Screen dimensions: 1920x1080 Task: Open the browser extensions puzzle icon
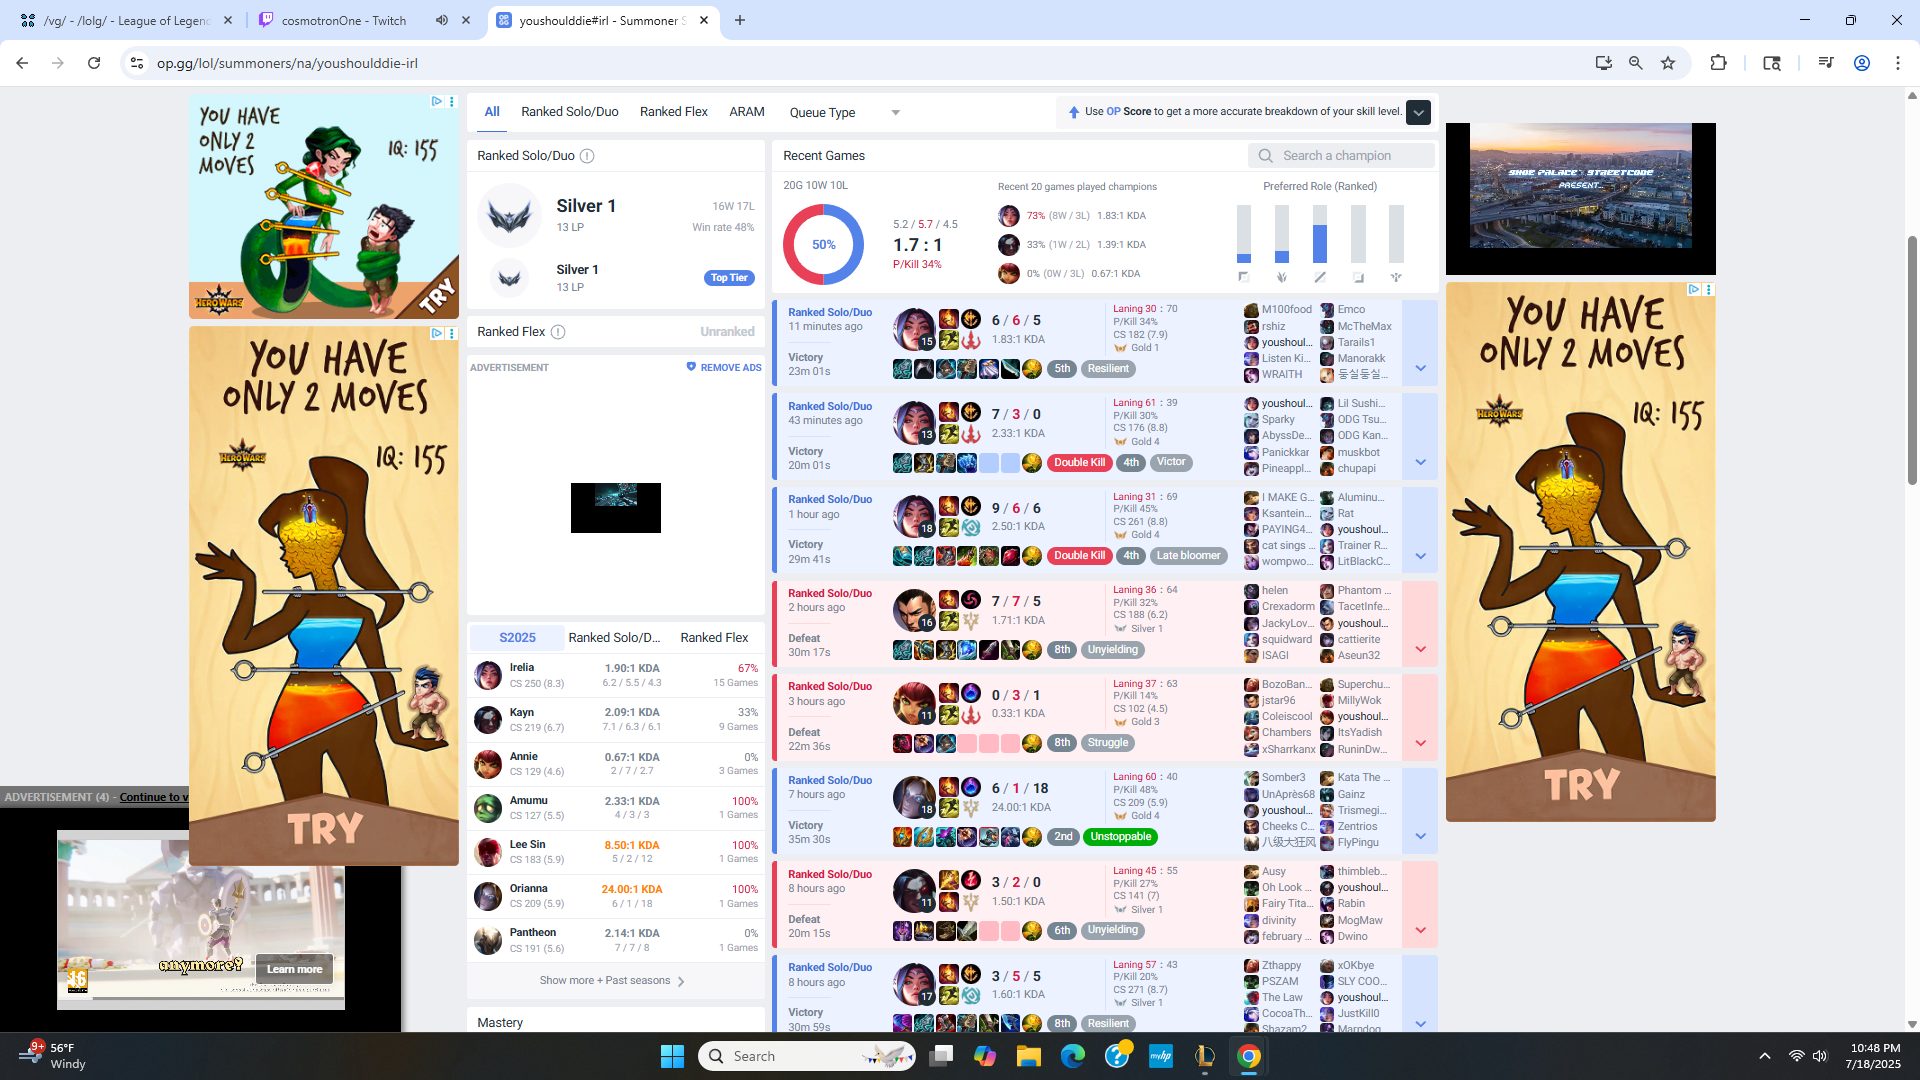[x=1718, y=63]
